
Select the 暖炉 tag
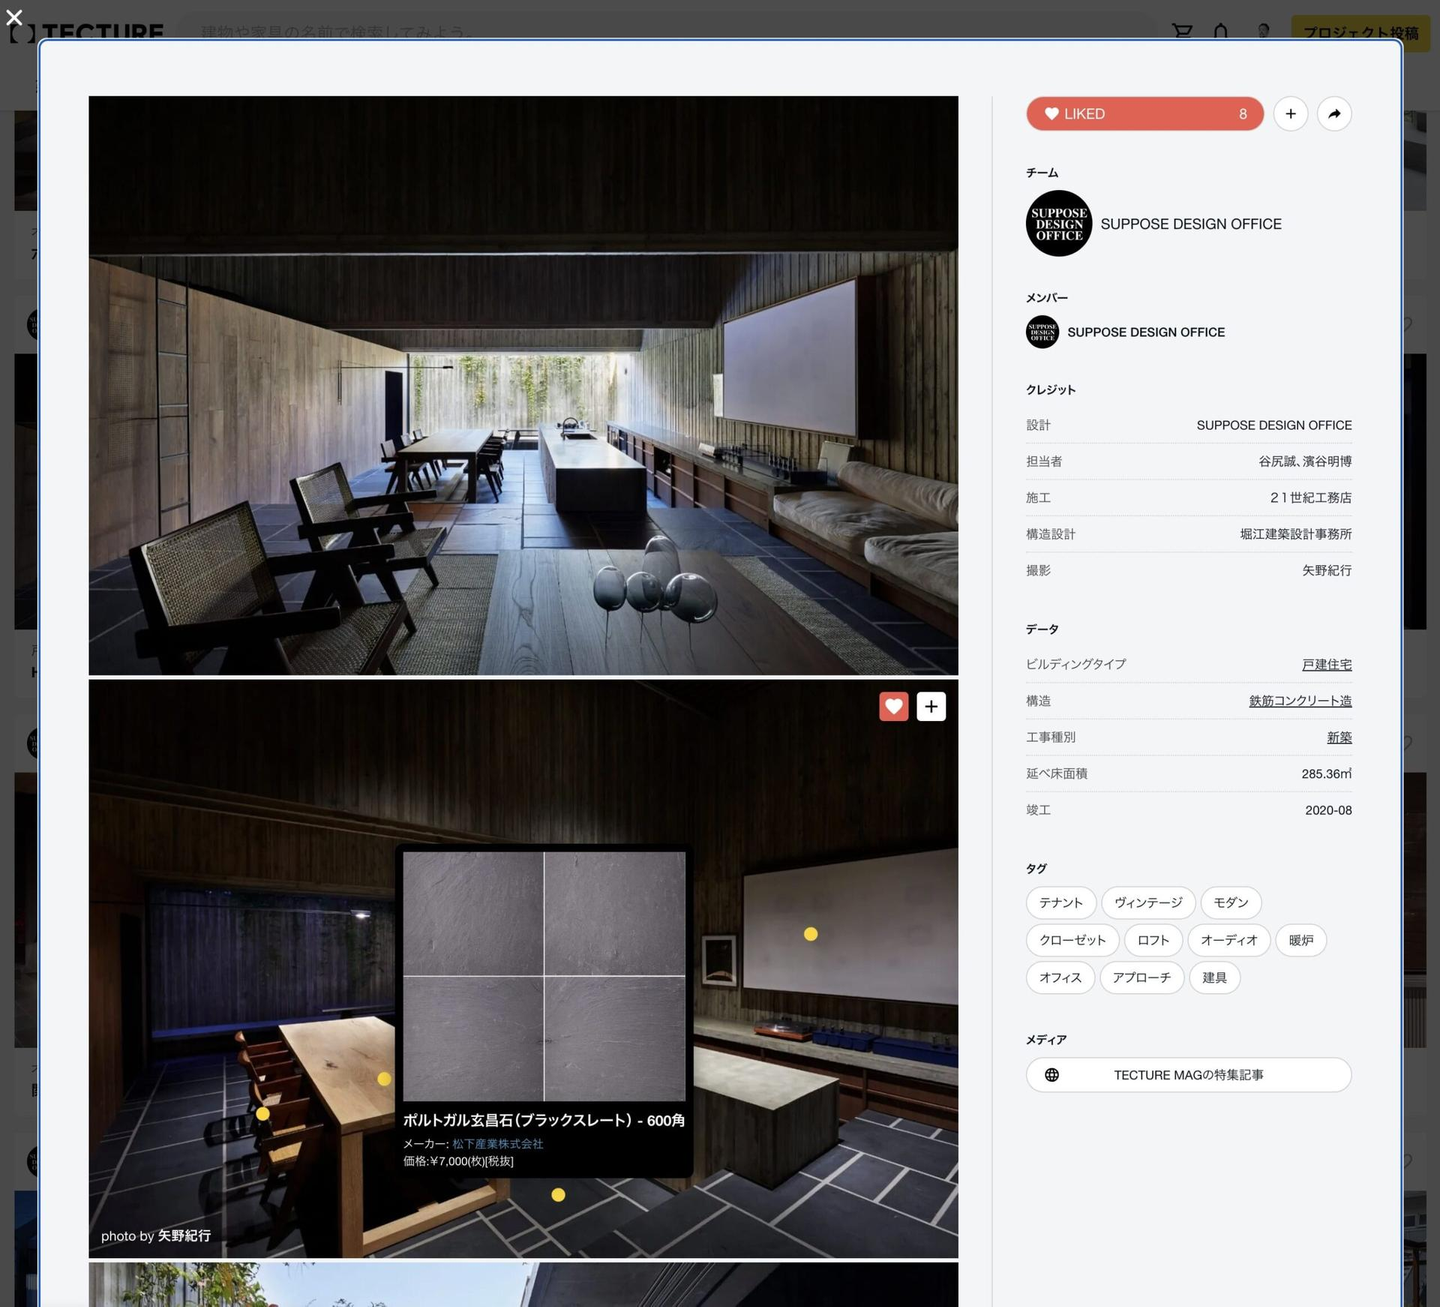tap(1301, 940)
